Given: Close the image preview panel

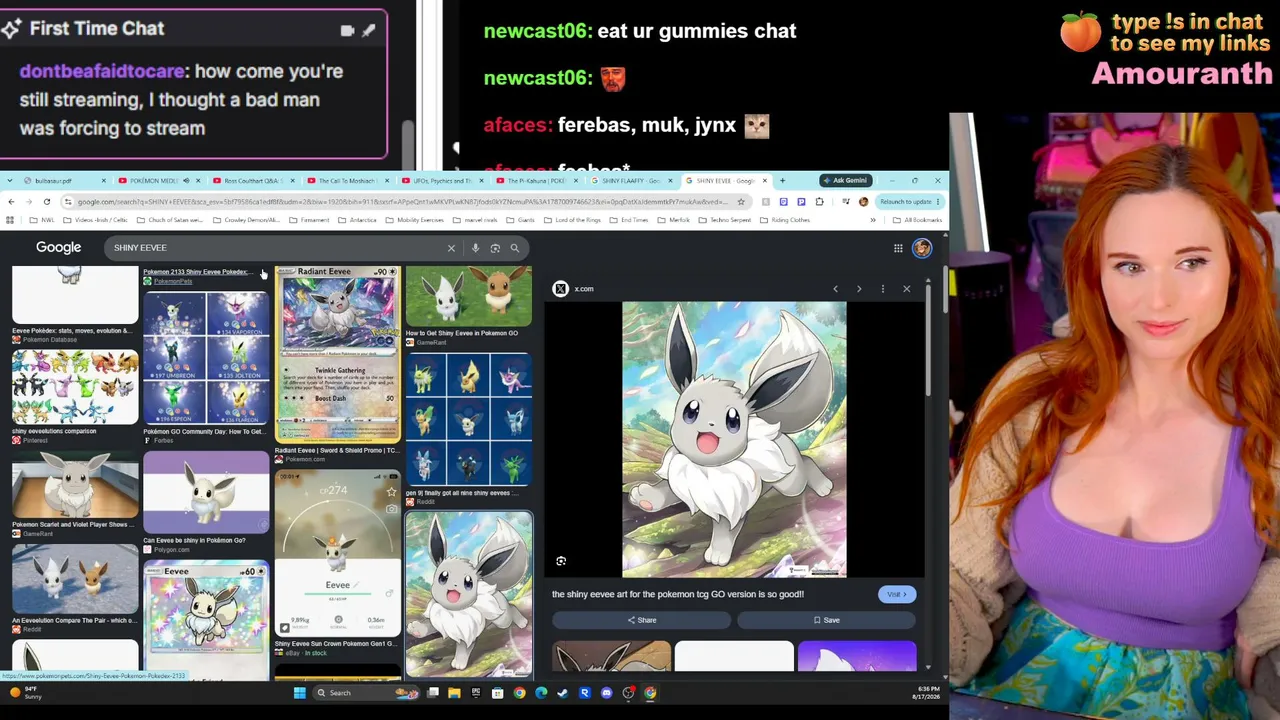Looking at the screenshot, I should click(907, 289).
